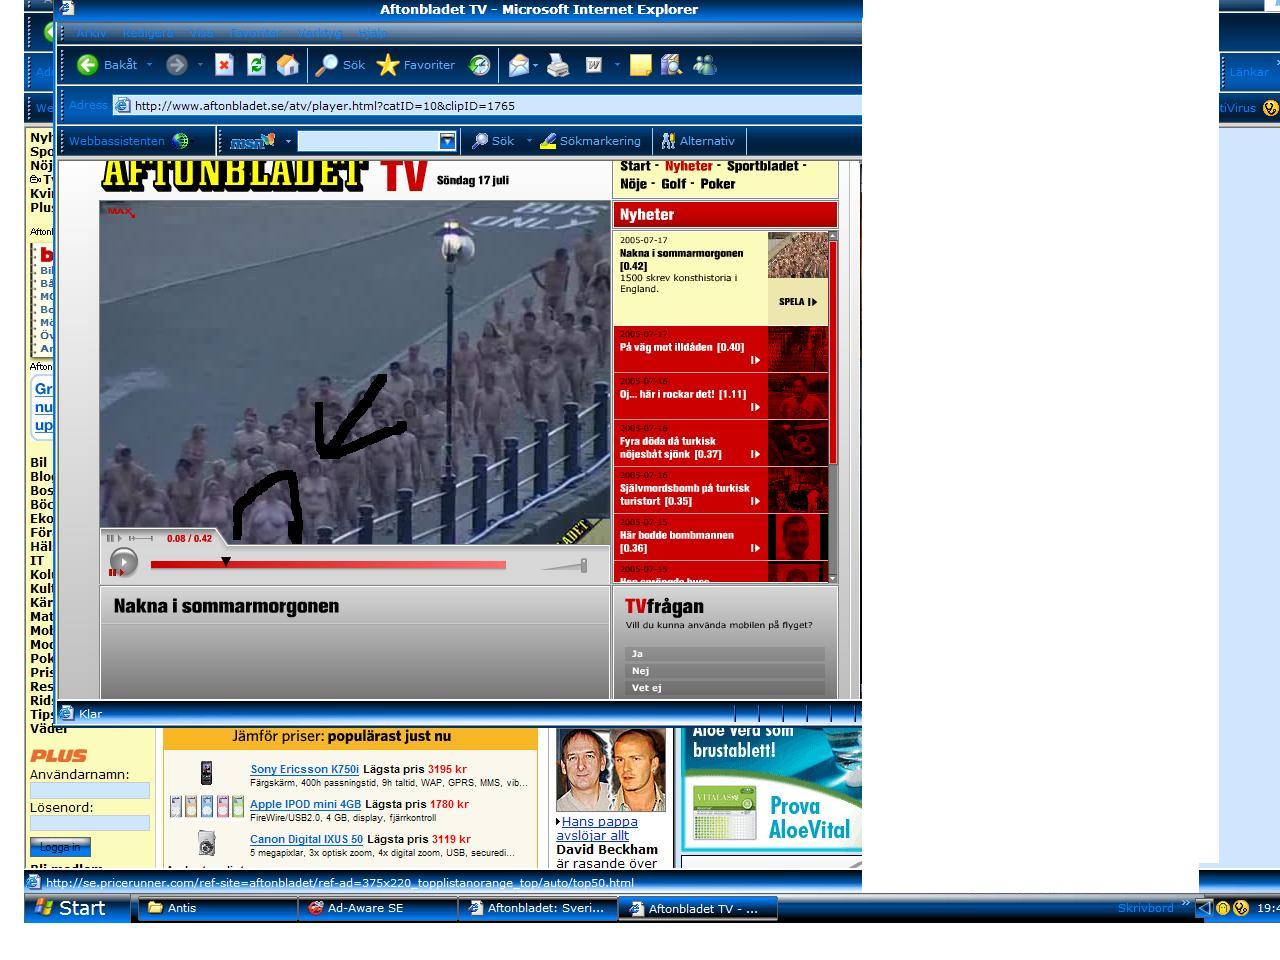Vote Nej in TVfrågan poll
1280x960 pixels.
(x=725, y=671)
